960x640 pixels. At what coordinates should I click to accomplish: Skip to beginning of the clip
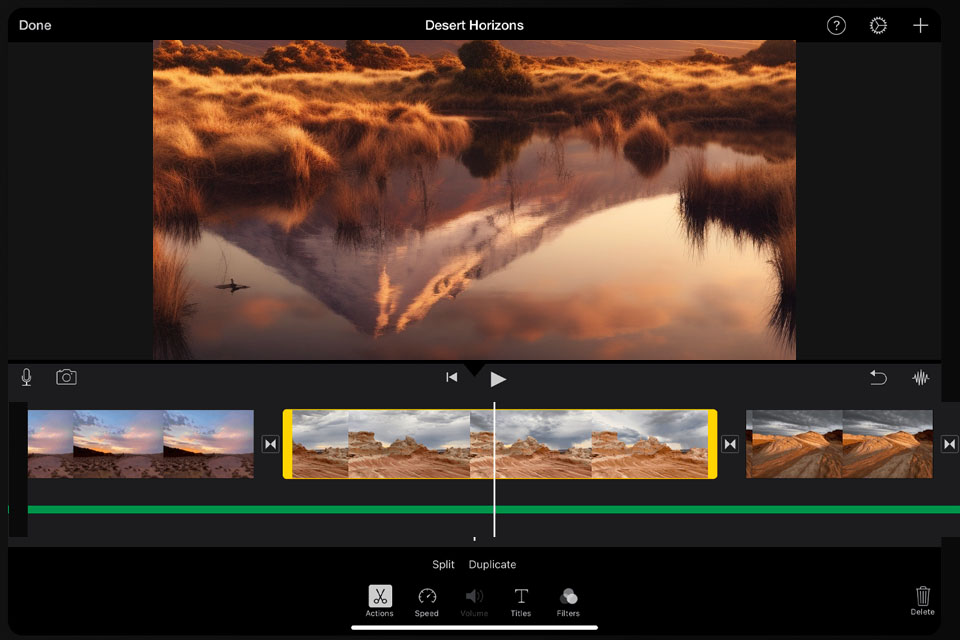click(452, 377)
